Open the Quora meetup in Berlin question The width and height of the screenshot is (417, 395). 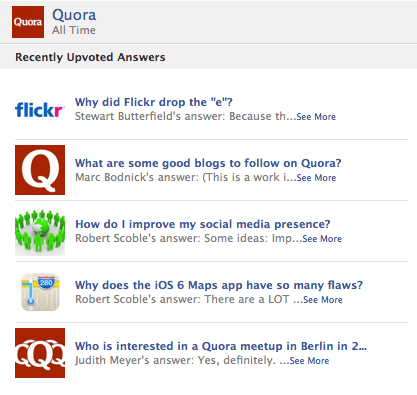(x=221, y=346)
